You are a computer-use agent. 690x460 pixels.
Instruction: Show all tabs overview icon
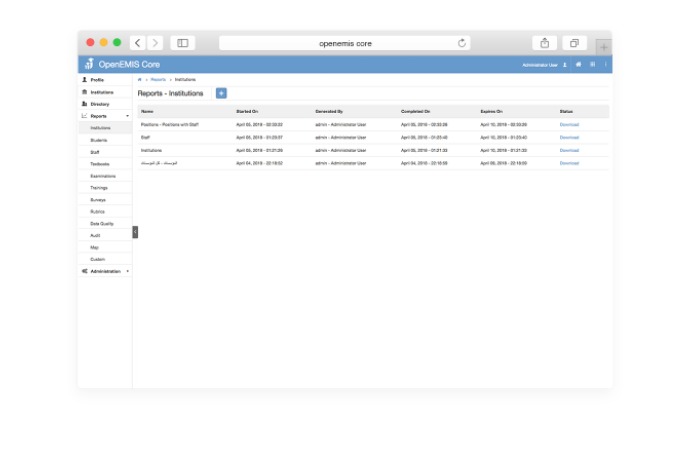(x=574, y=43)
